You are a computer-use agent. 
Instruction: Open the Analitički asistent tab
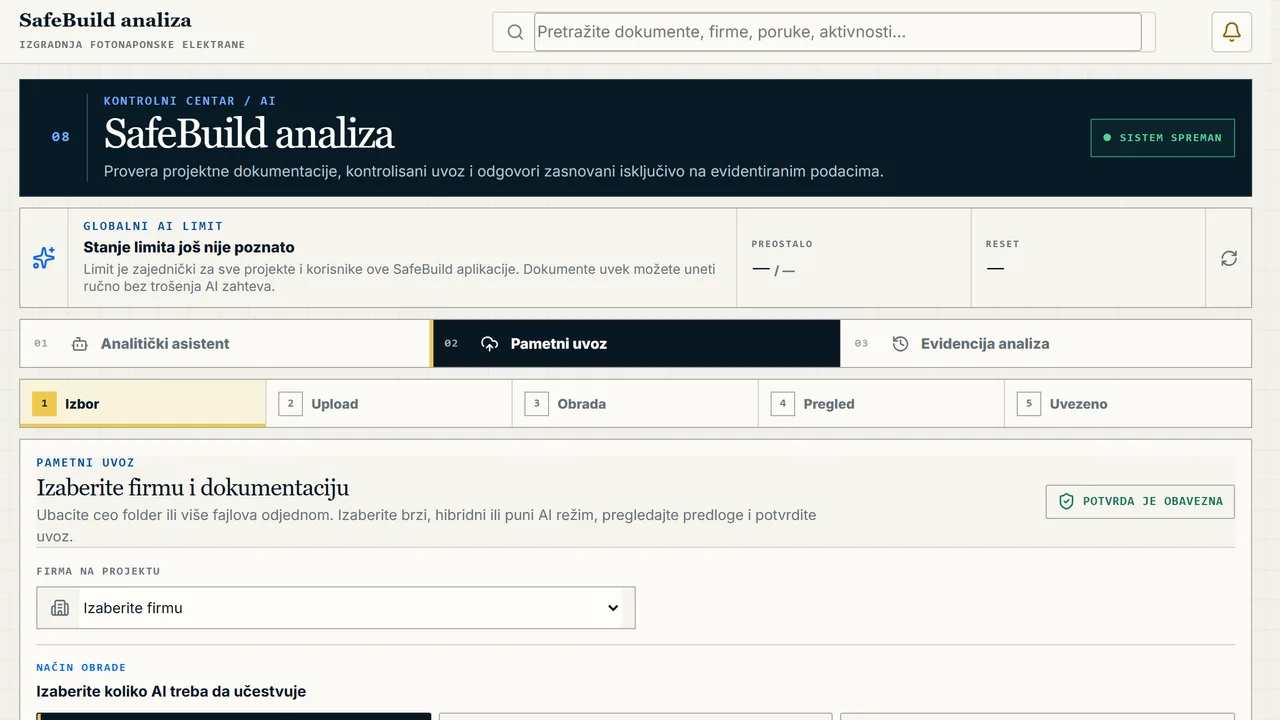(225, 344)
